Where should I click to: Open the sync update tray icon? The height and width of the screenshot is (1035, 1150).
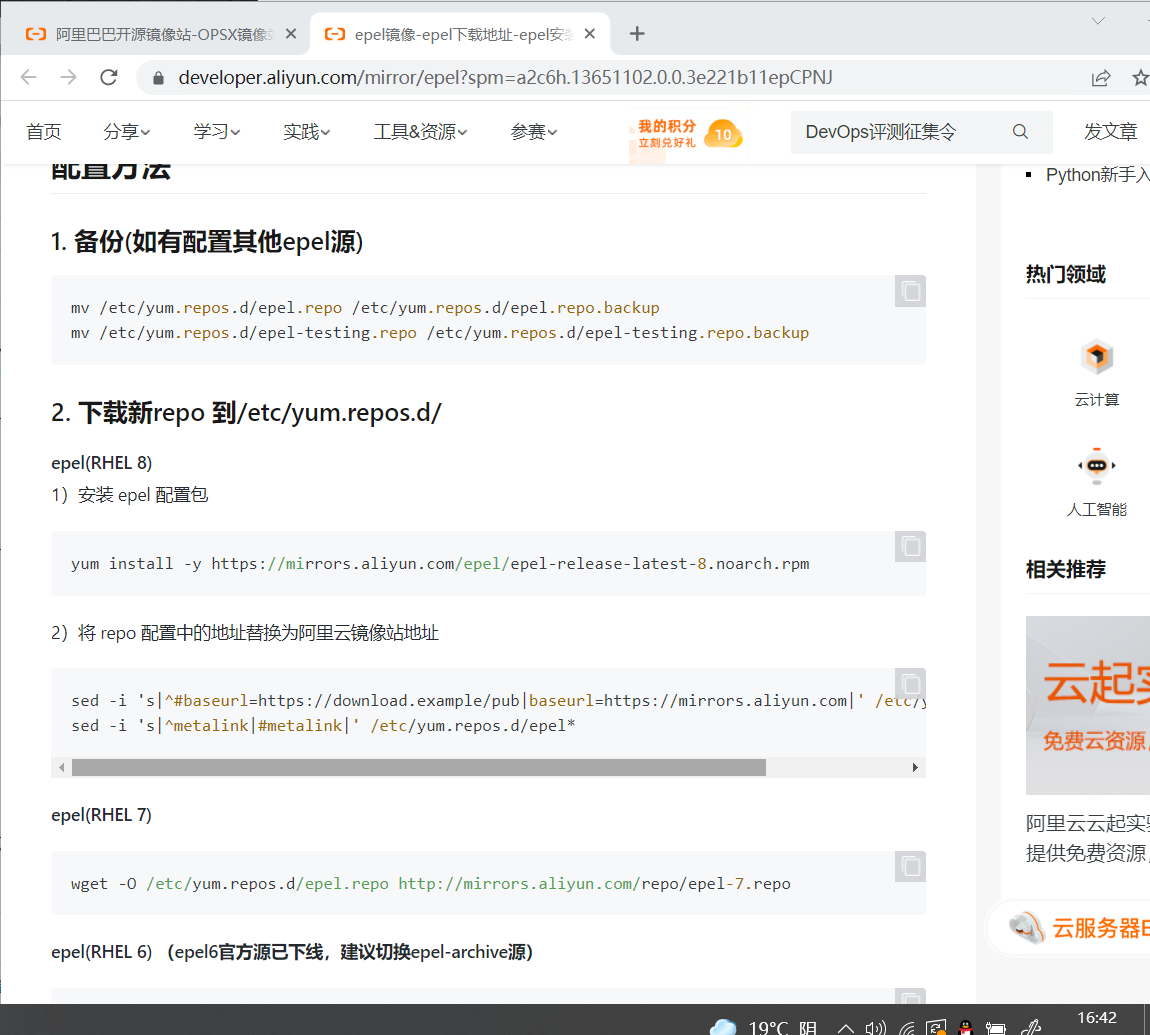click(x=937, y=1028)
